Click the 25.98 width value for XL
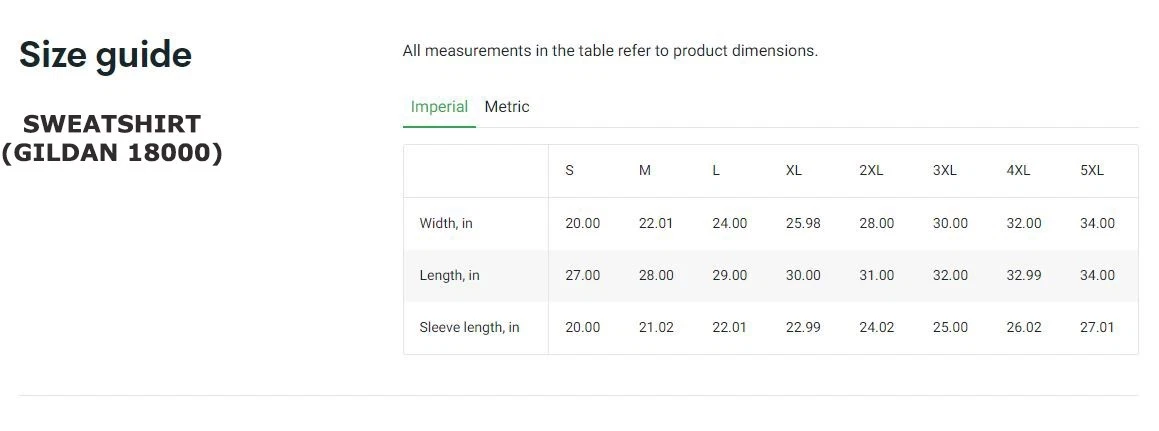Viewport: 1159px width, 431px height. pos(803,224)
